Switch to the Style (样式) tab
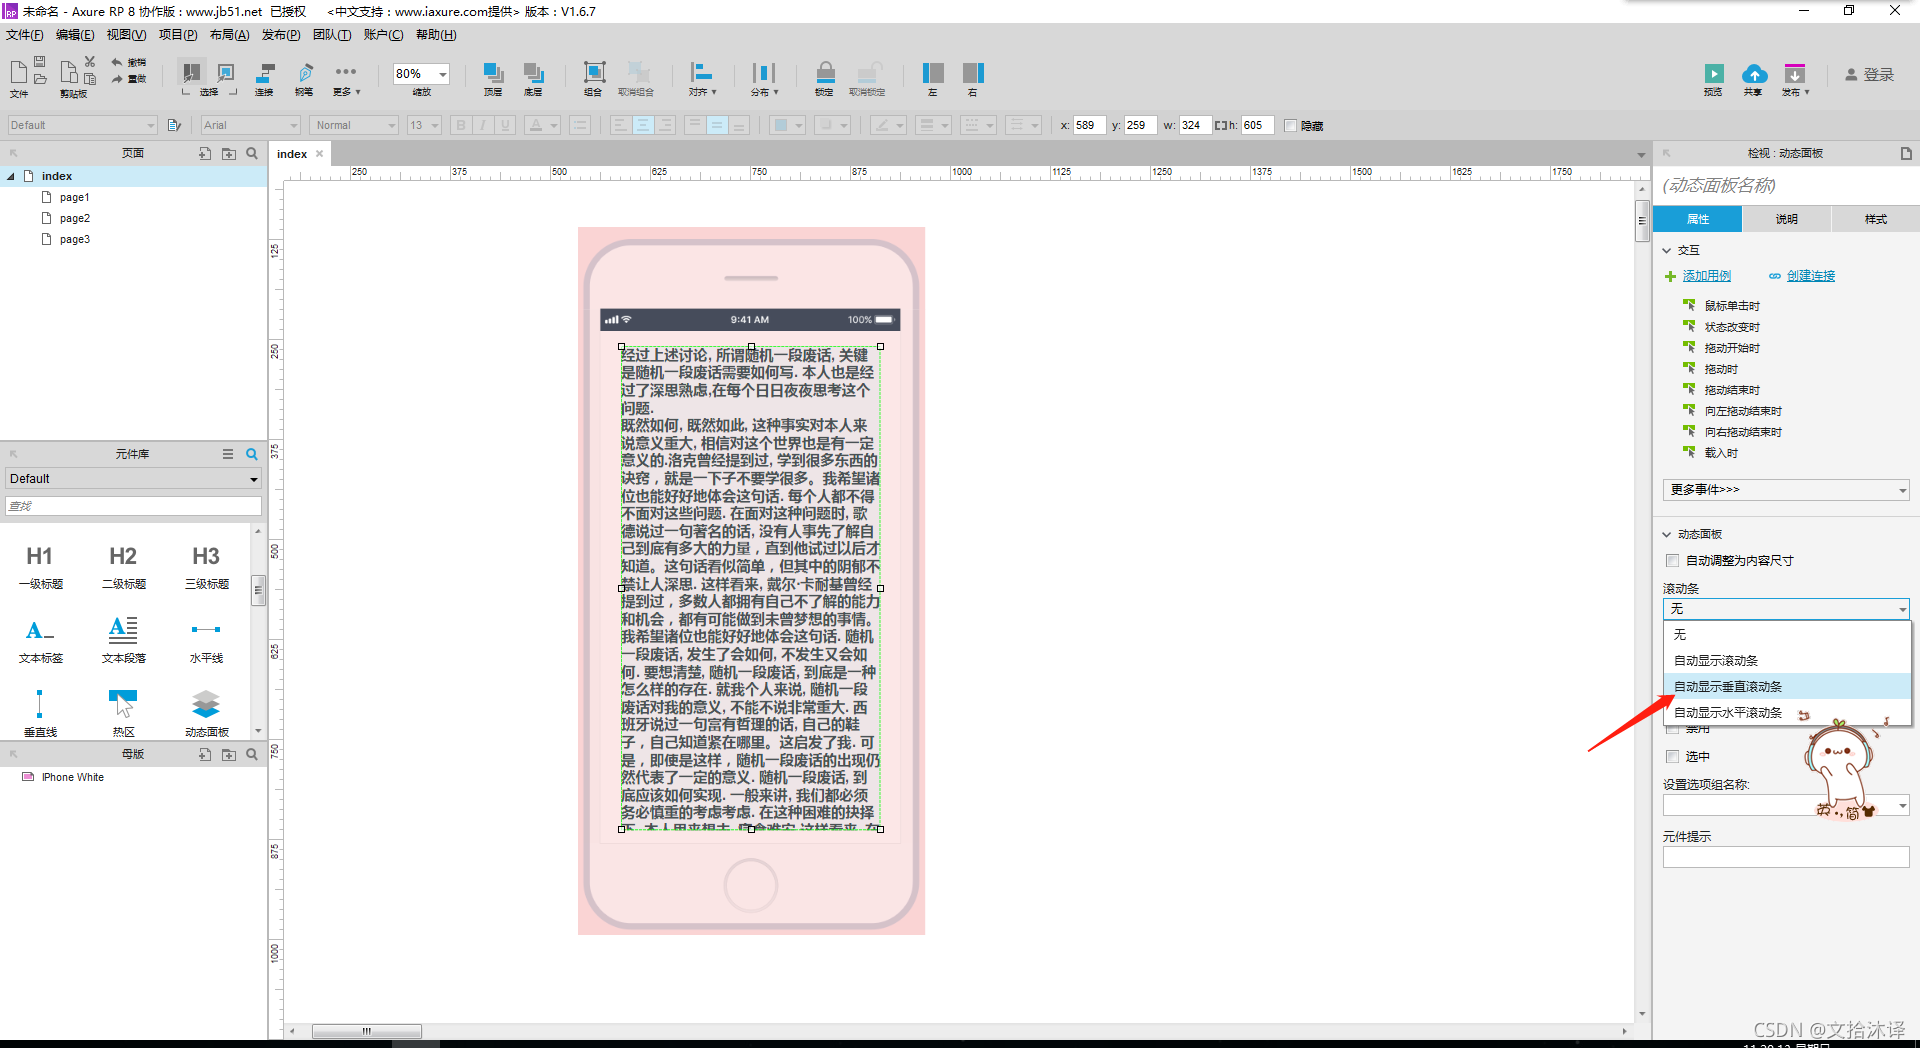 pyautogui.click(x=1875, y=219)
